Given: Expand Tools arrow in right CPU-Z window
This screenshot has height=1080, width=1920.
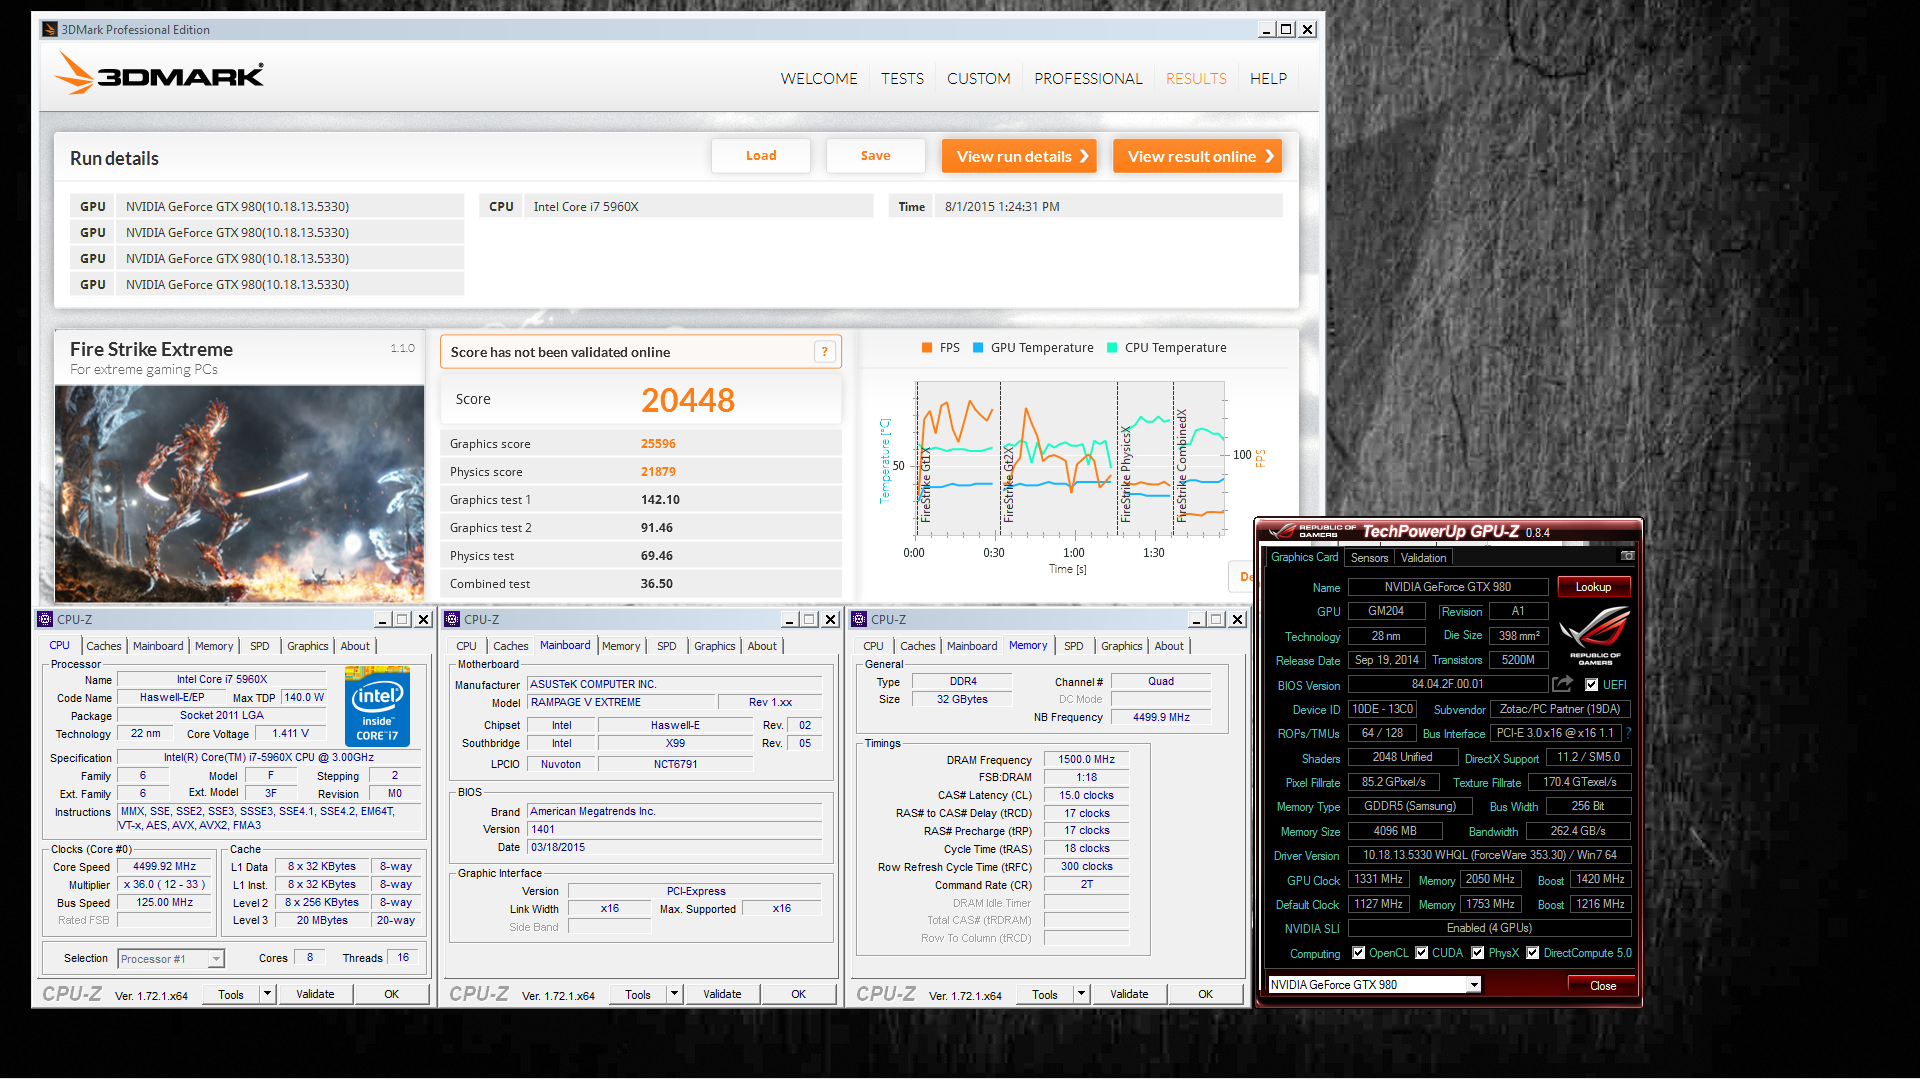Looking at the screenshot, I should [x=1081, y=994].
